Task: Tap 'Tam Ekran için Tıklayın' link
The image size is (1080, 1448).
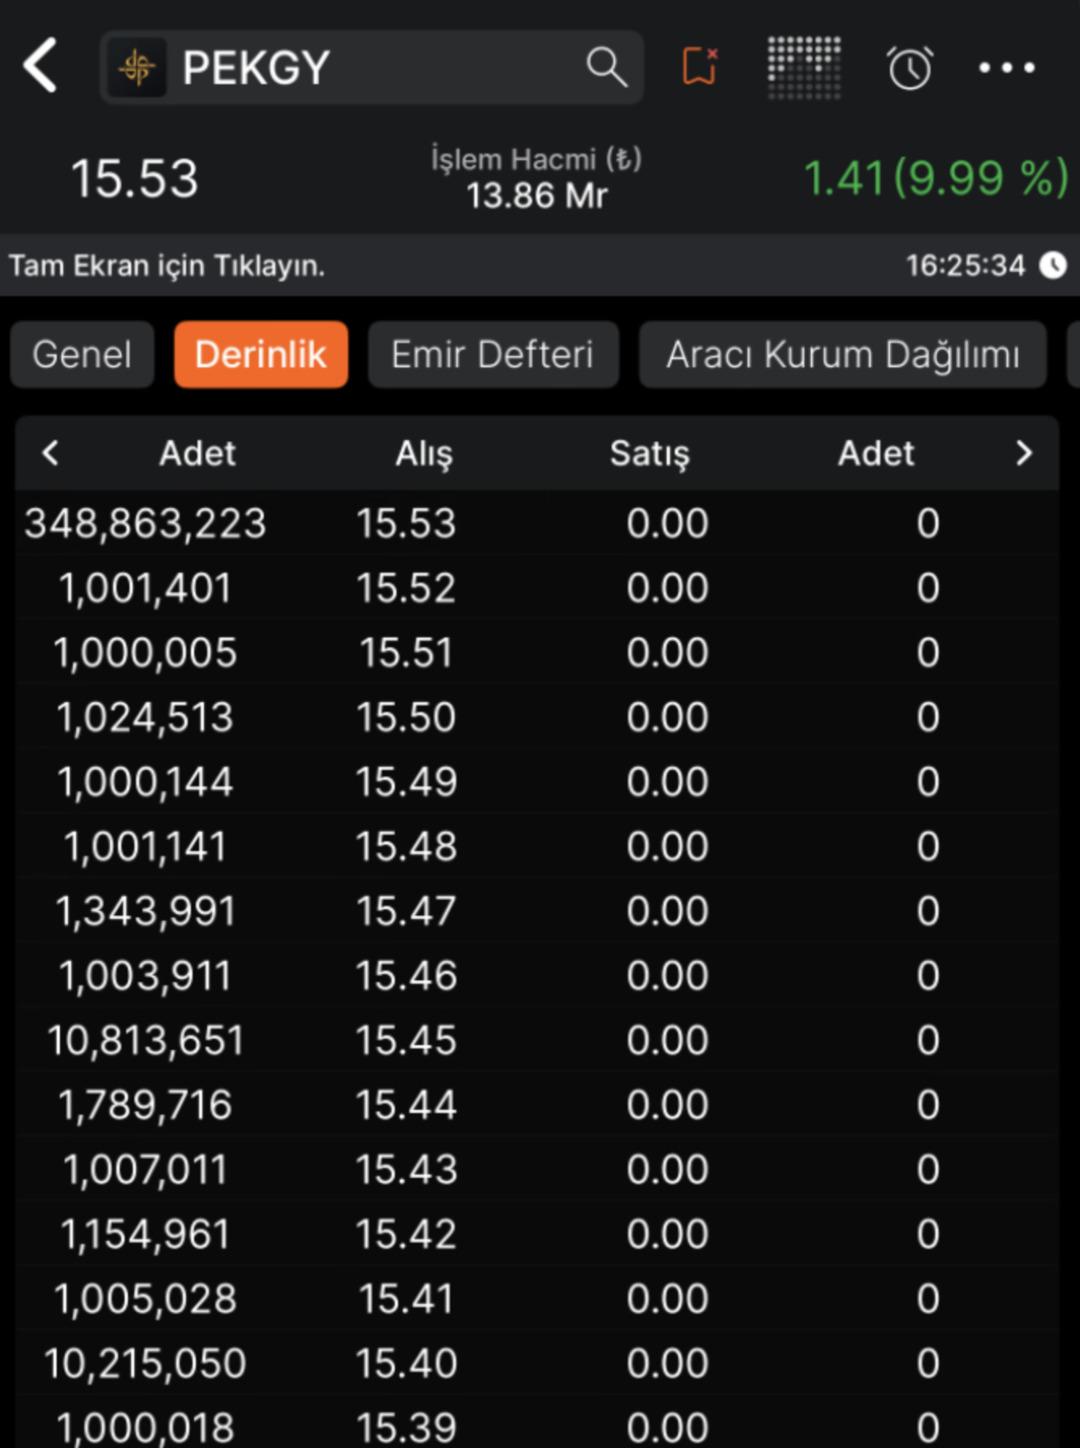Action: 167,266
